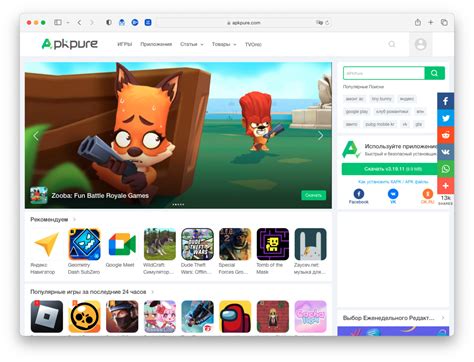474x362 pixels.
Task: Share via the WhatsApp floating icon
Action: coord(446,169)
